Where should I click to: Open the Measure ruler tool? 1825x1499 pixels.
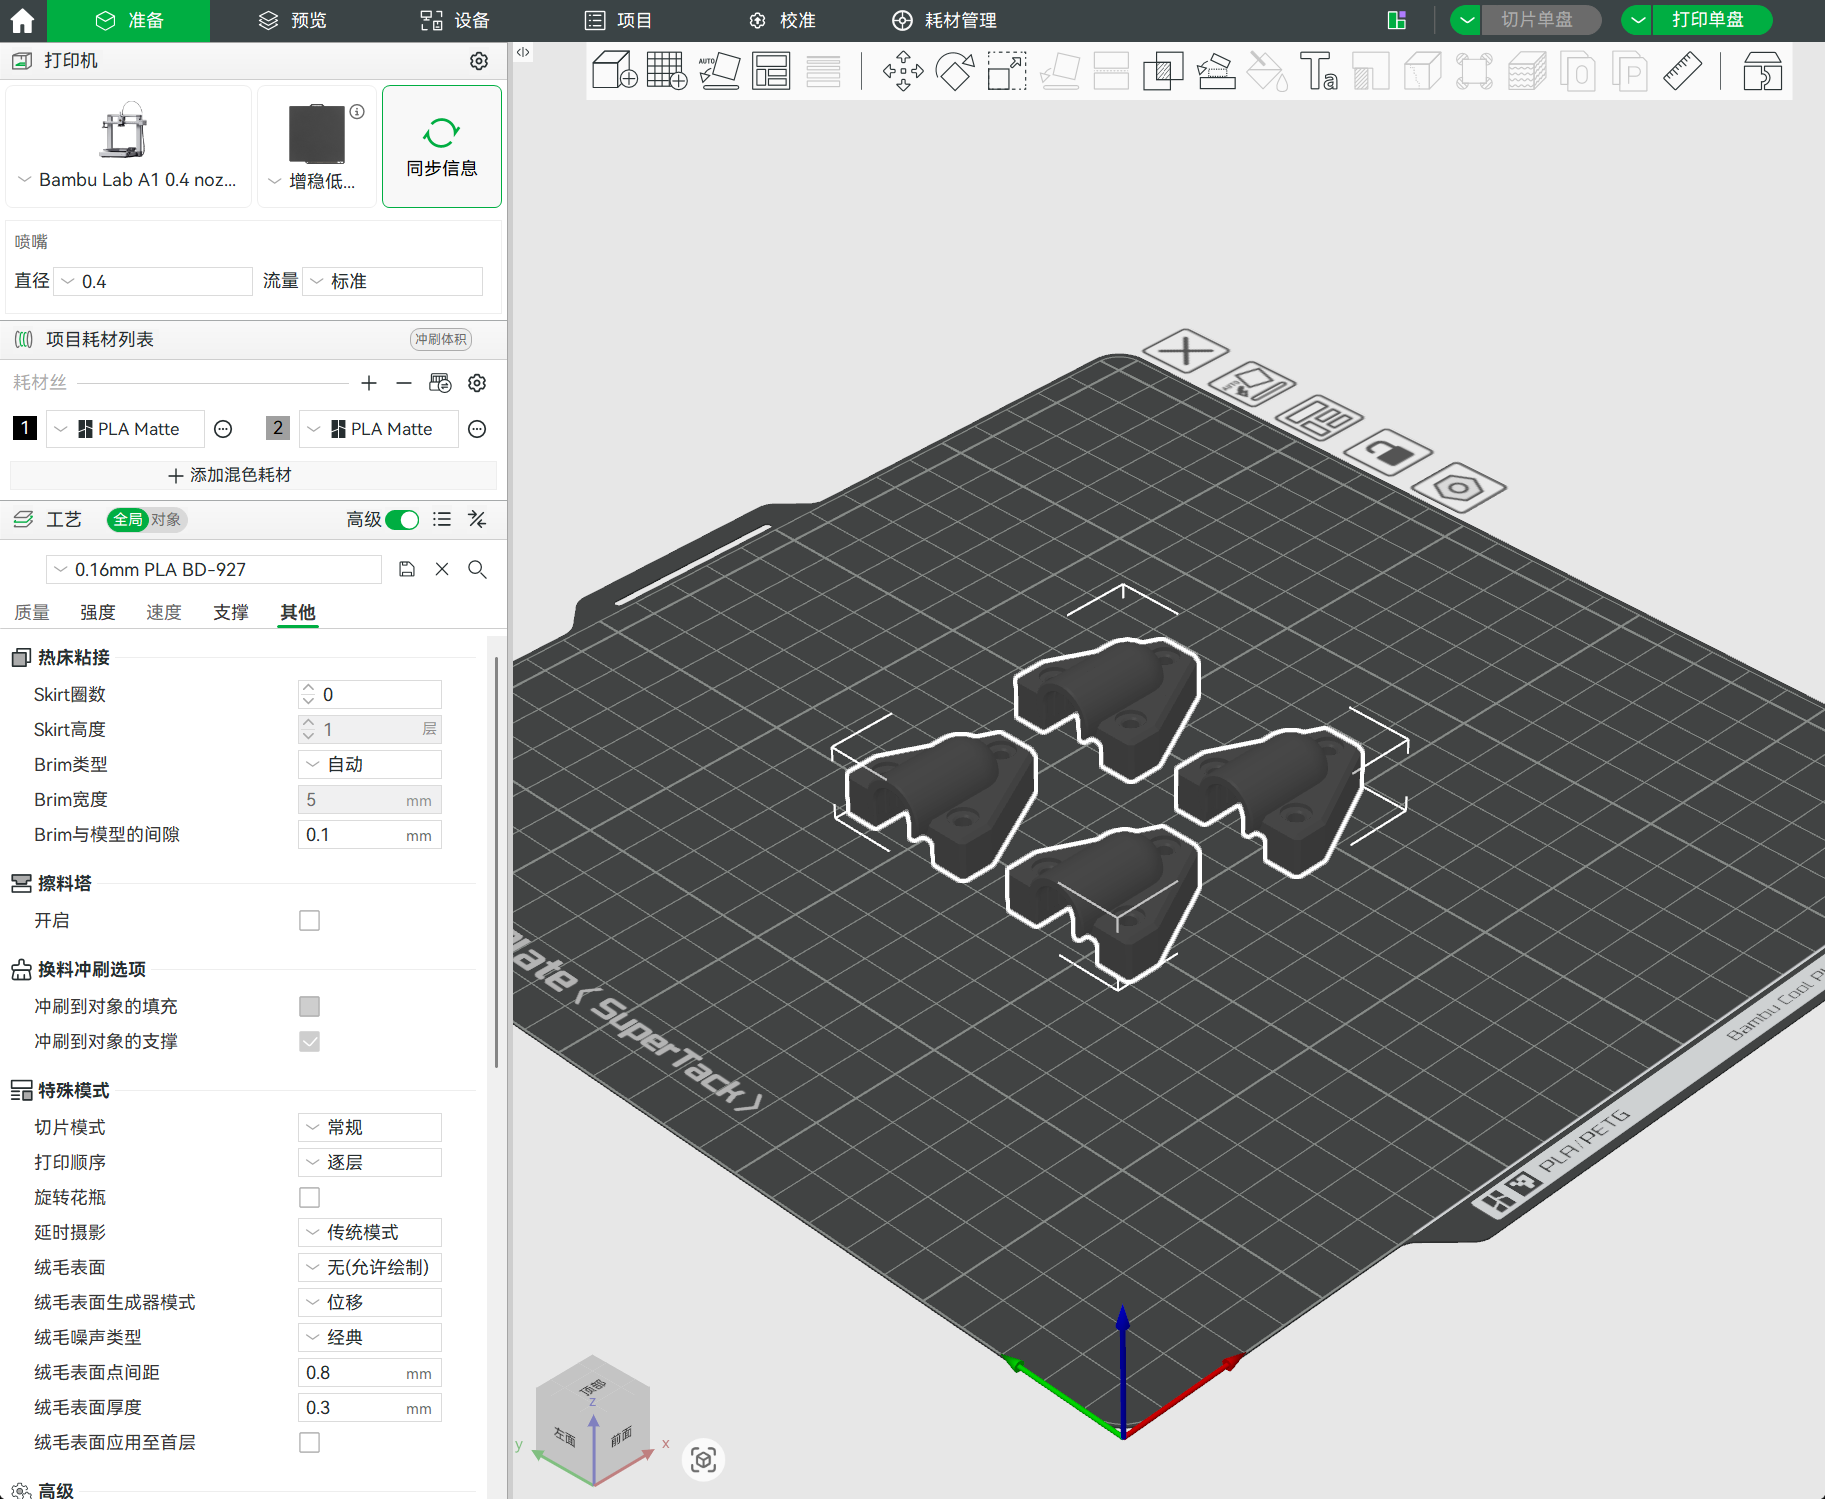coord(1682,71)
